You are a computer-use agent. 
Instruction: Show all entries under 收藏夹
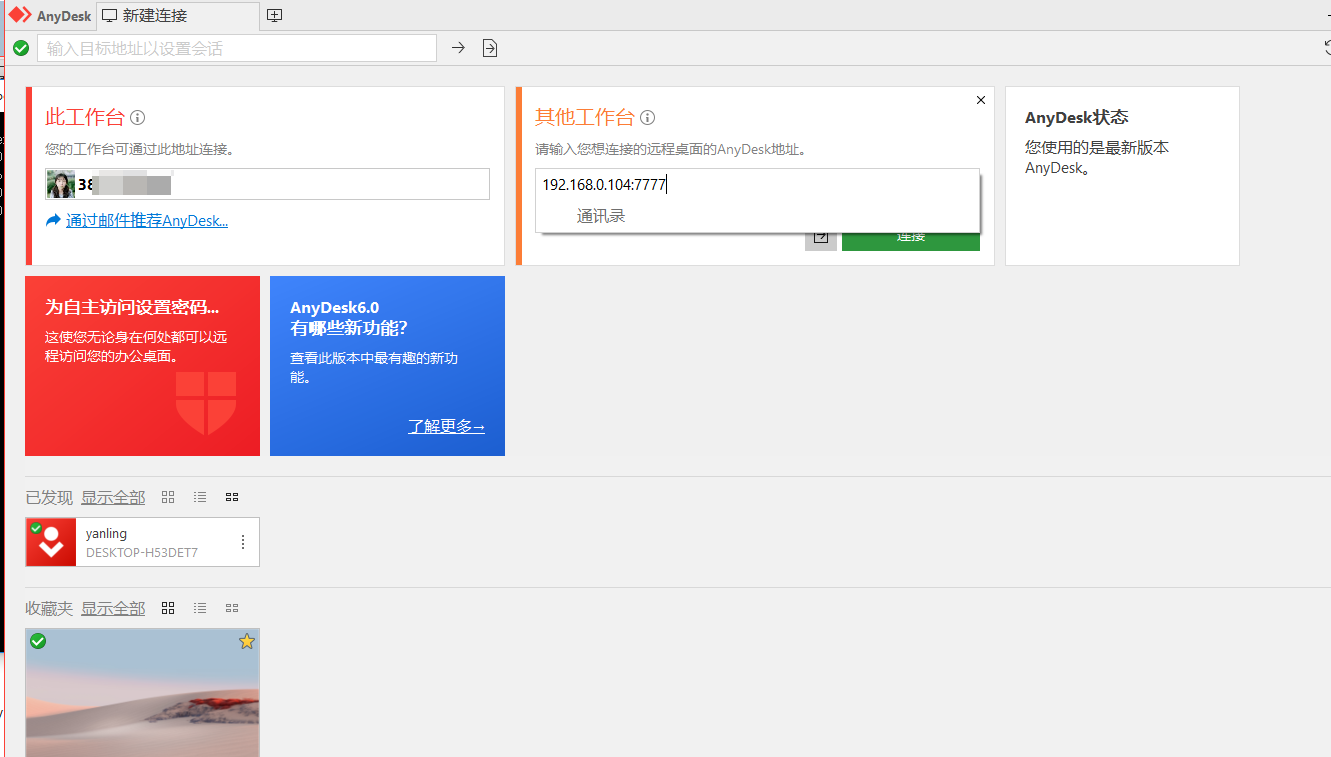coord(113,608)
